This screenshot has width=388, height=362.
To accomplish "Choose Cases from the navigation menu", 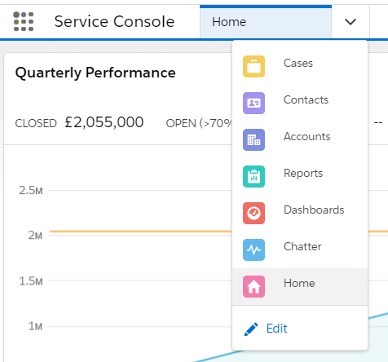I will pos(300,66).
